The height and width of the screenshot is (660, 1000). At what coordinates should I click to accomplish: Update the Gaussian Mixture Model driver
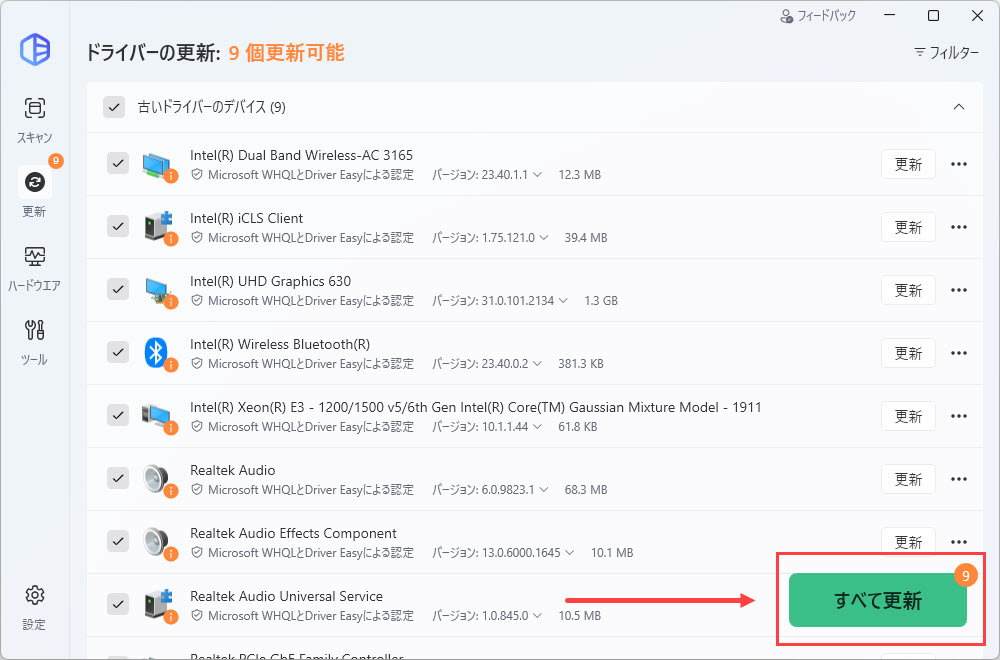(908, 416)
